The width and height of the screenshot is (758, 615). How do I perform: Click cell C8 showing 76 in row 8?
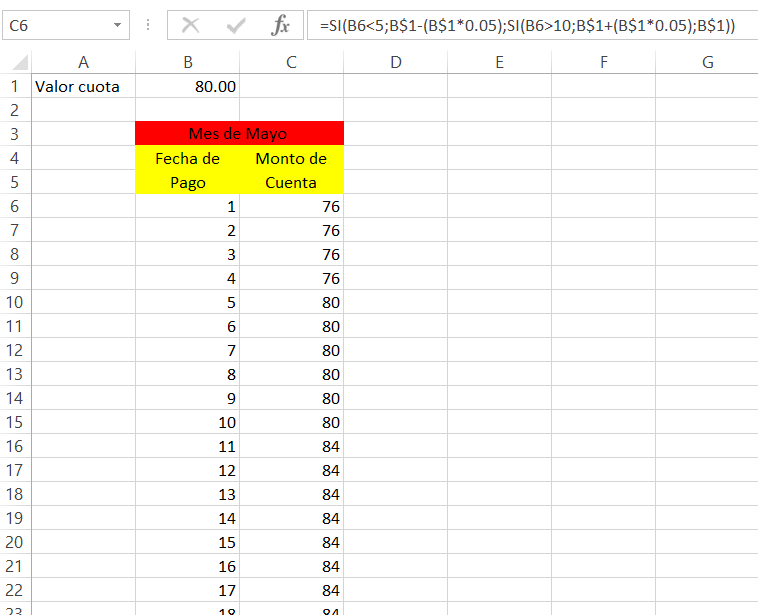click(x=292, y=254)
